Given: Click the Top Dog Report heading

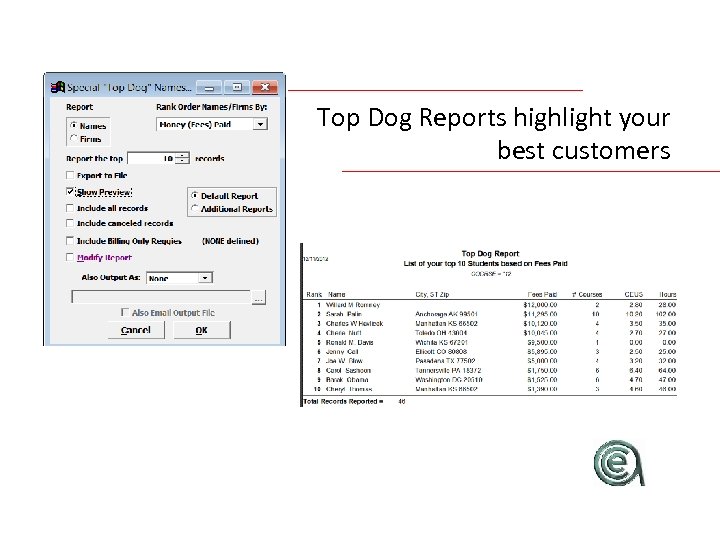Looking at the screenshot, I should coord(490,253).
